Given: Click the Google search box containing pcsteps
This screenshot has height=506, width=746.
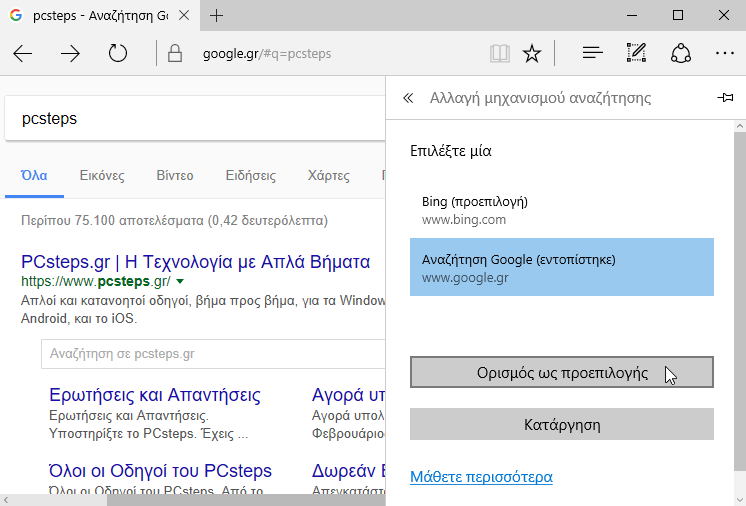Looking at the screenshot, I should pyautogui.click(x=195, y=118).
